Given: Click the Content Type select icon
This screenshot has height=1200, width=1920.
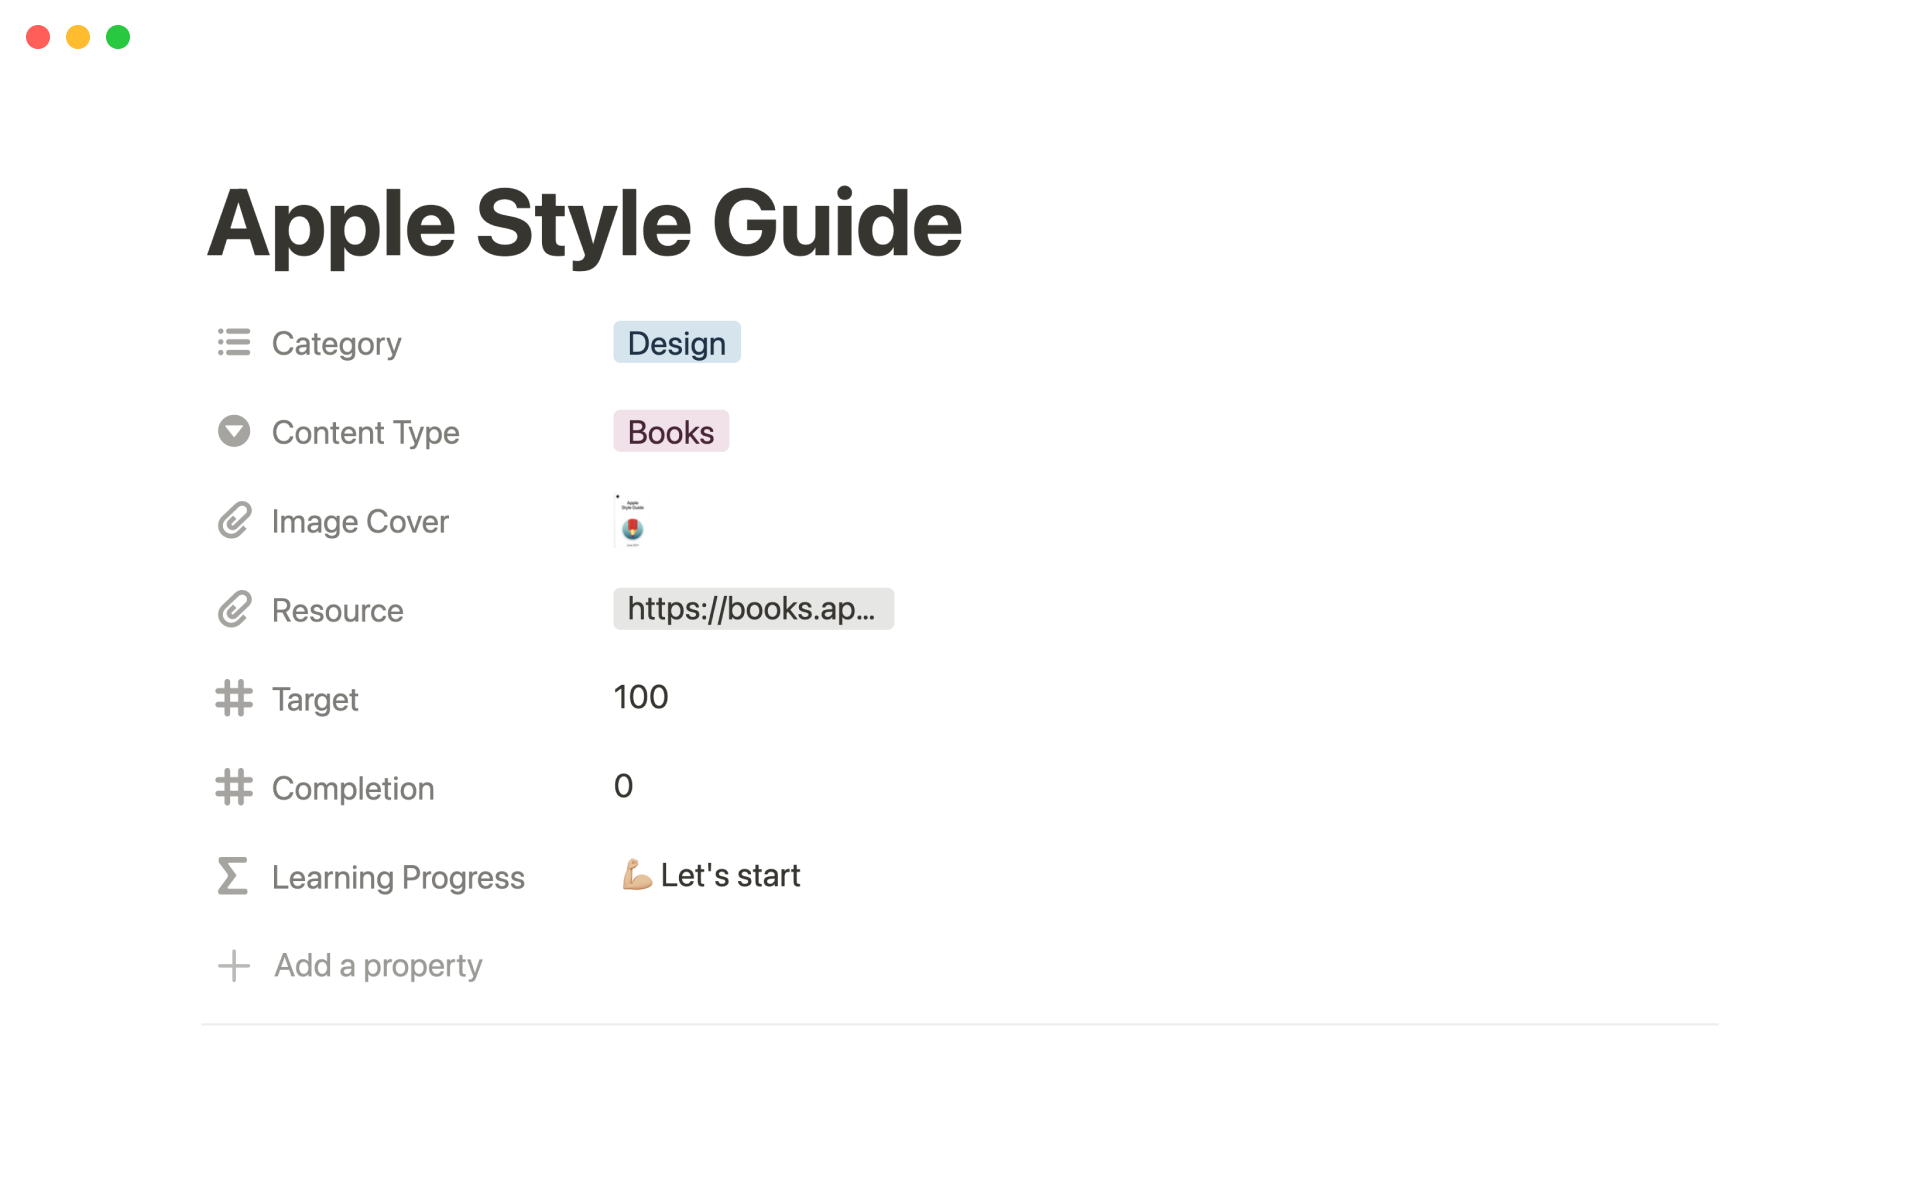Looking at the screenshot, I should pyautogui.click(x=234, y=432).
